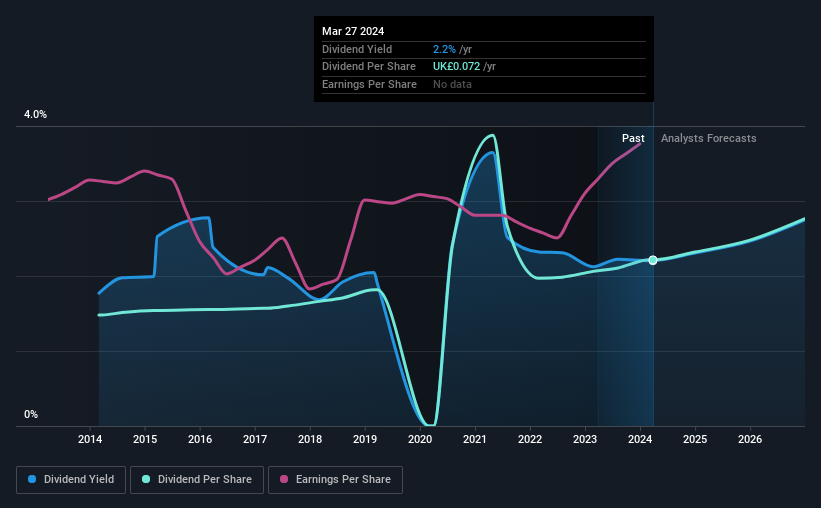Viewport: 821px width, 508px height.
Task: Select the 'Past' region label
Action: pyautogui.click(x=633, y=138)
